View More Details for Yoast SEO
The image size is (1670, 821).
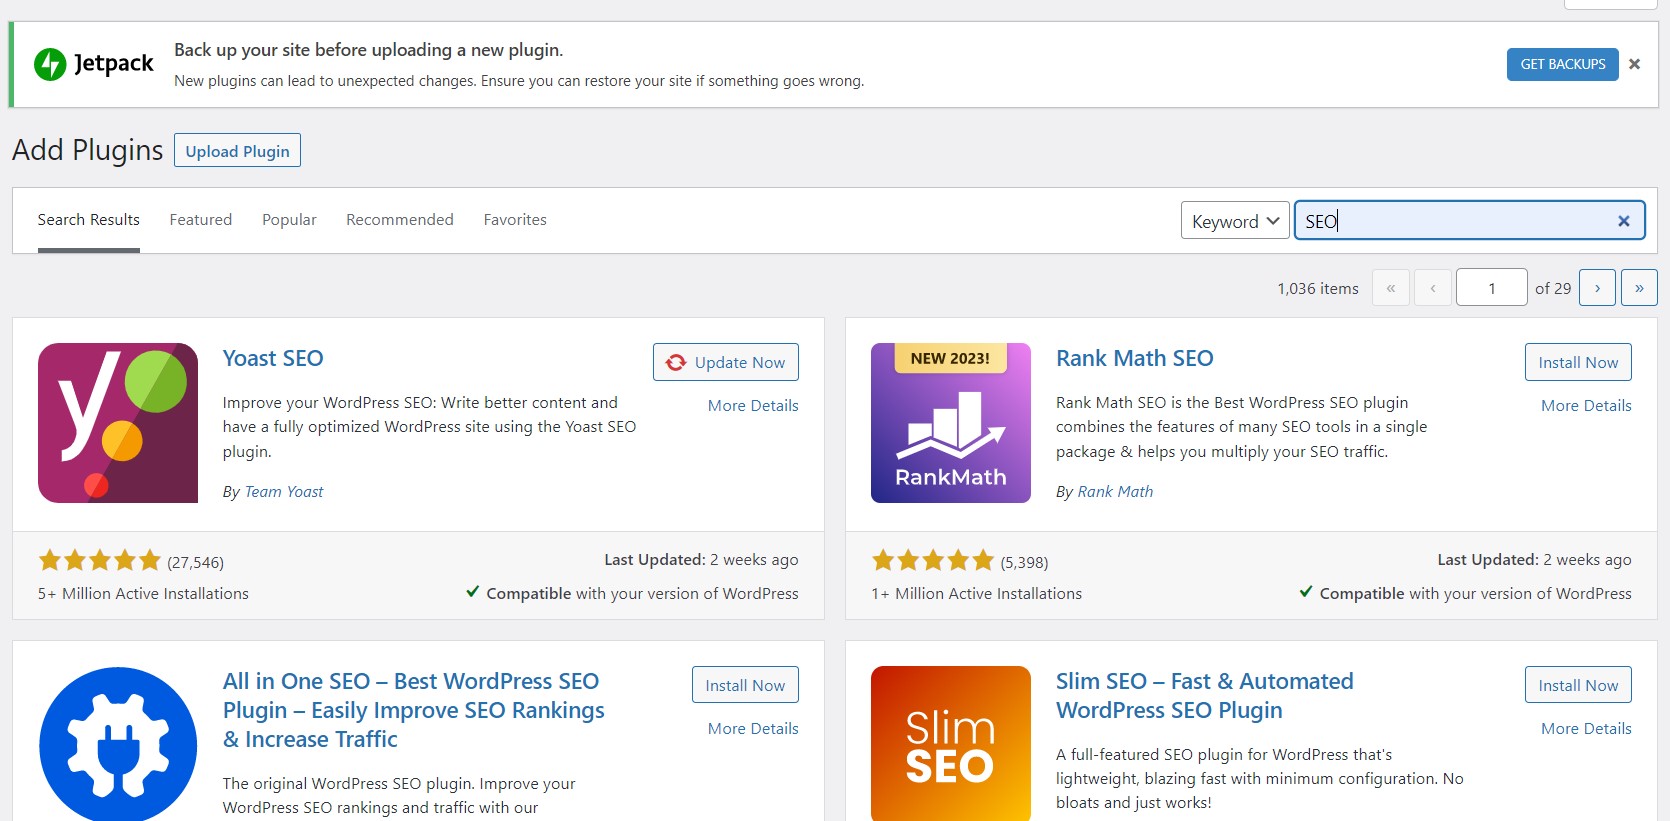click(753, 405)
